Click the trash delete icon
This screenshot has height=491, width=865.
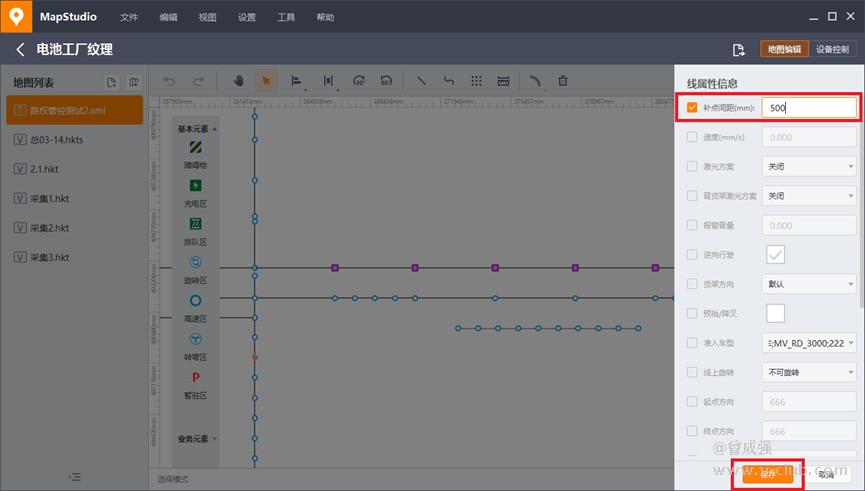pyautogui.click(x=563, y=81)
